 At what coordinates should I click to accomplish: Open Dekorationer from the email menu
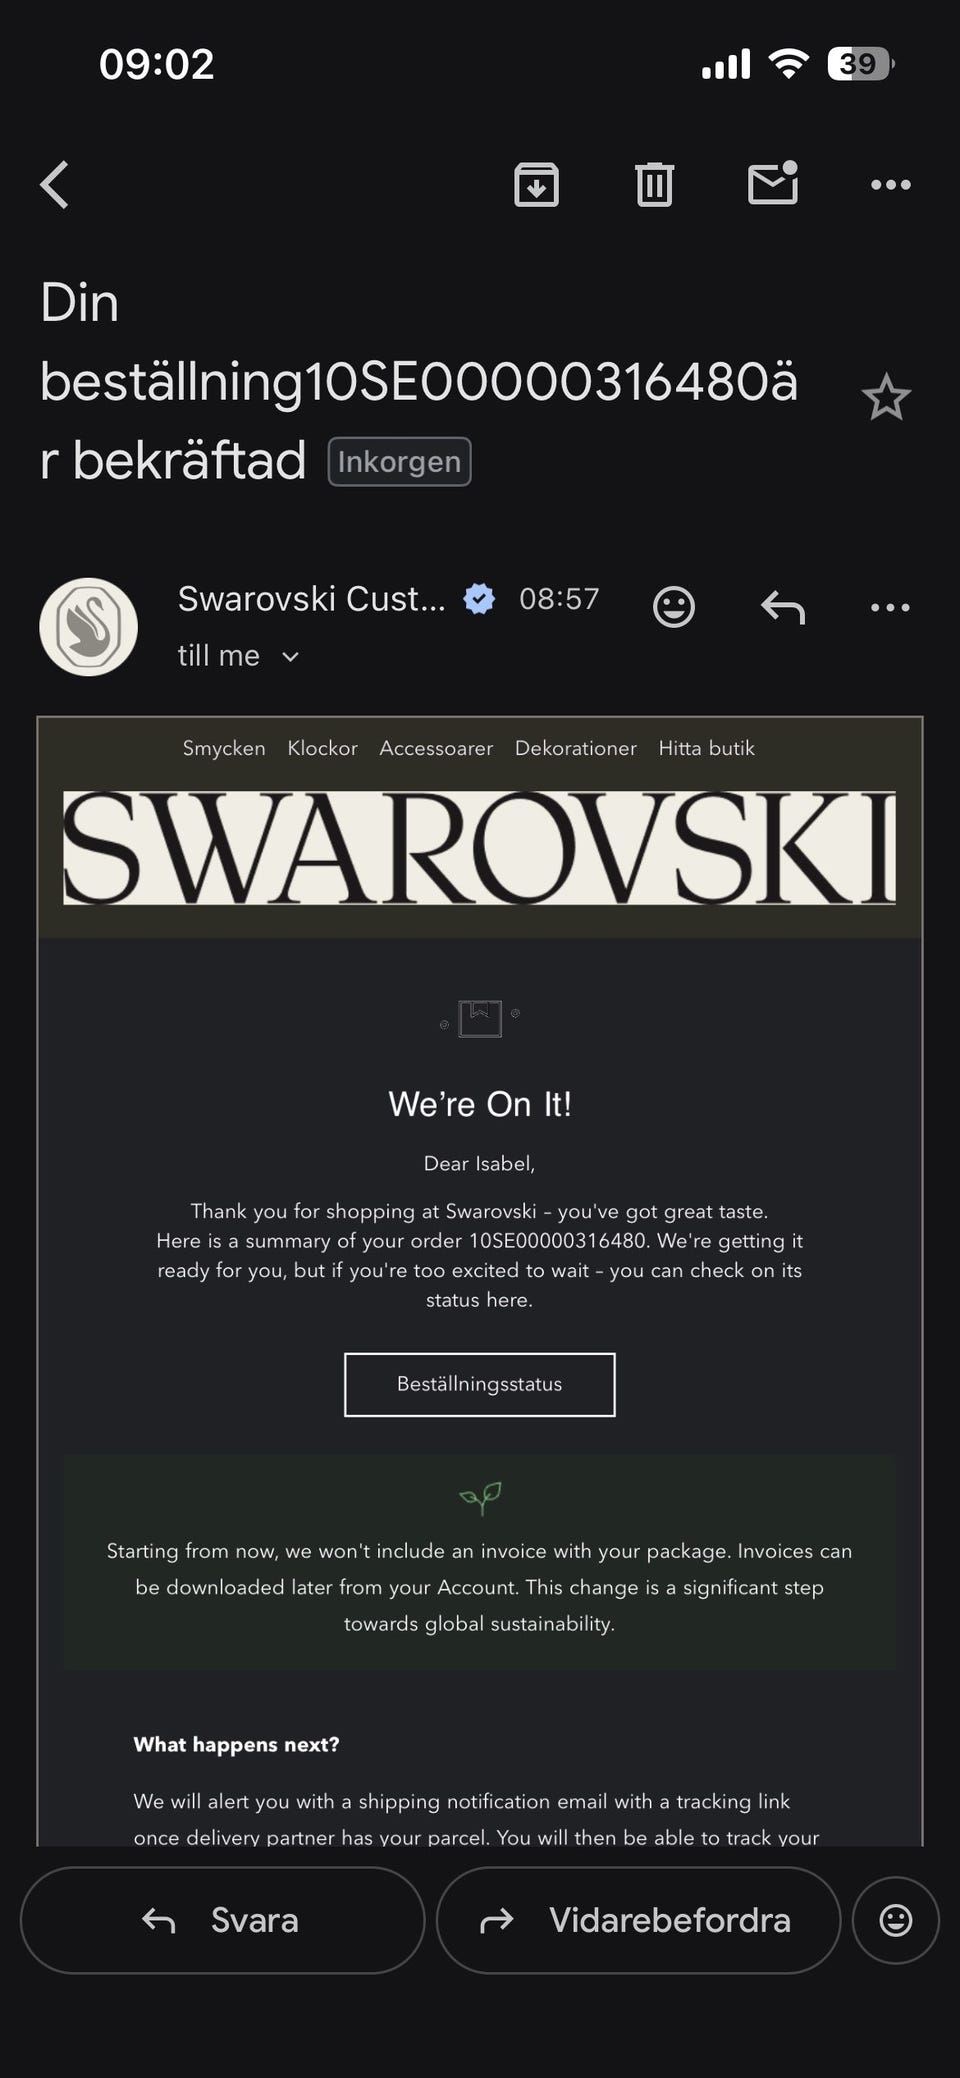(575, 748)
